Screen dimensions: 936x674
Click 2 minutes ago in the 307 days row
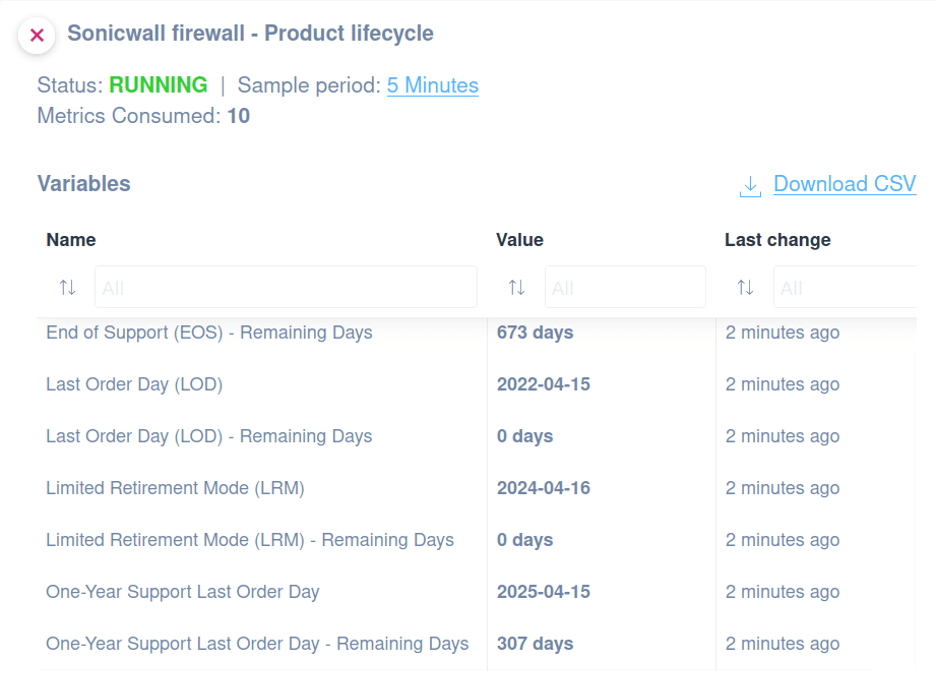783,644
